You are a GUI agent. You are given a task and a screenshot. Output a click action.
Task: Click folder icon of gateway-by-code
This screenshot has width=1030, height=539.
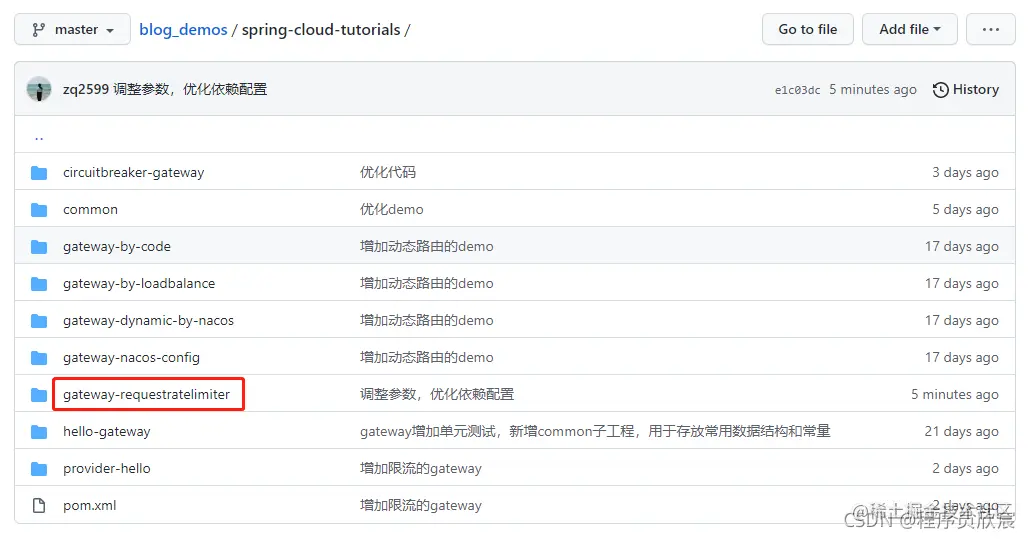[39, 247]
